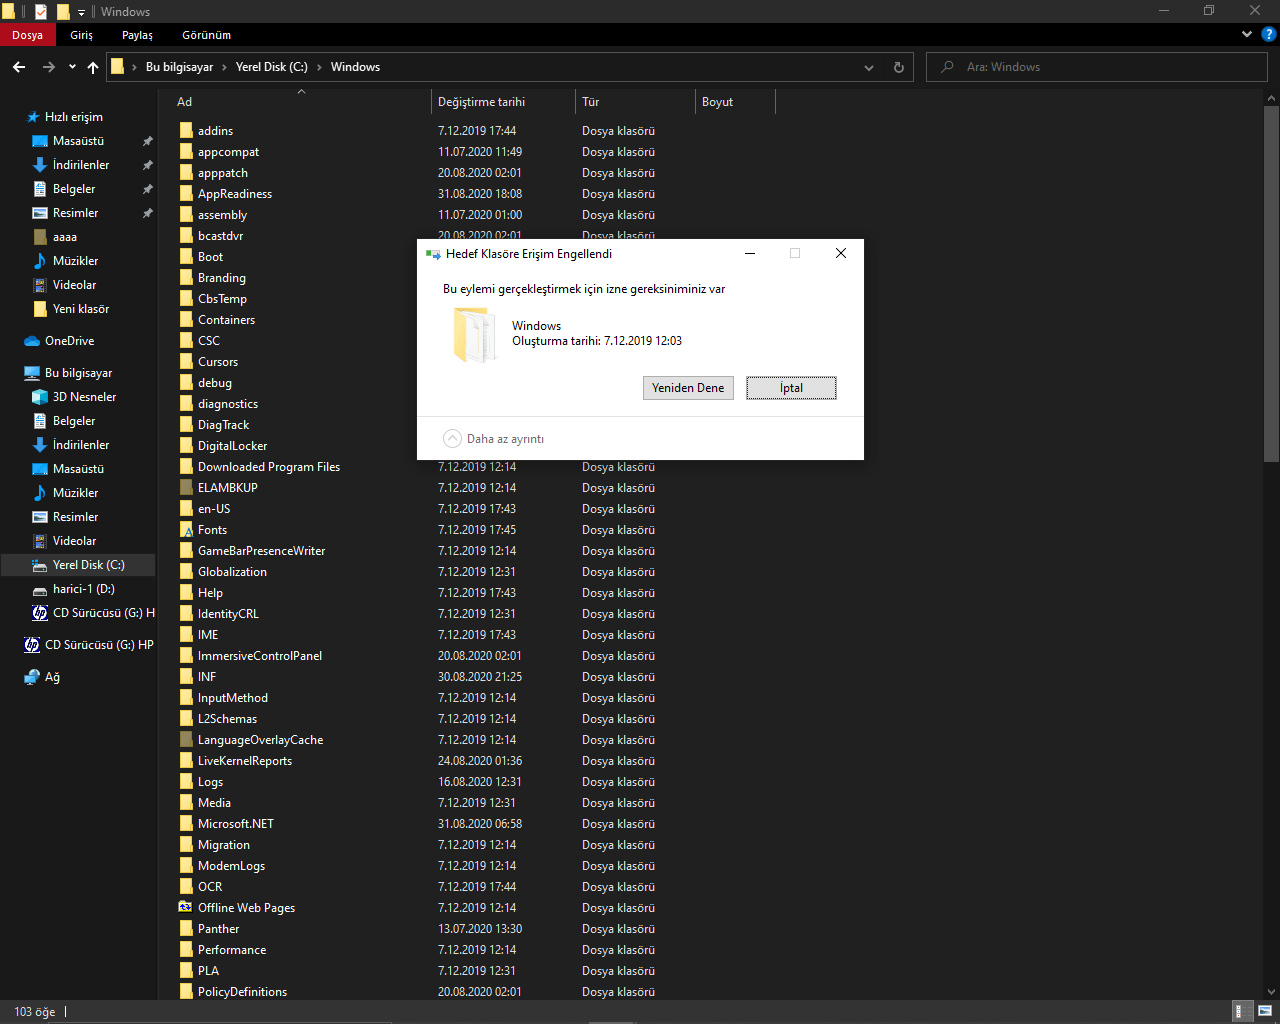Open breadcrumb chevron after Yerel Disk (C:)
Image resolution: width=1280 pixels, height=1024 pixels.
(320, 67)
